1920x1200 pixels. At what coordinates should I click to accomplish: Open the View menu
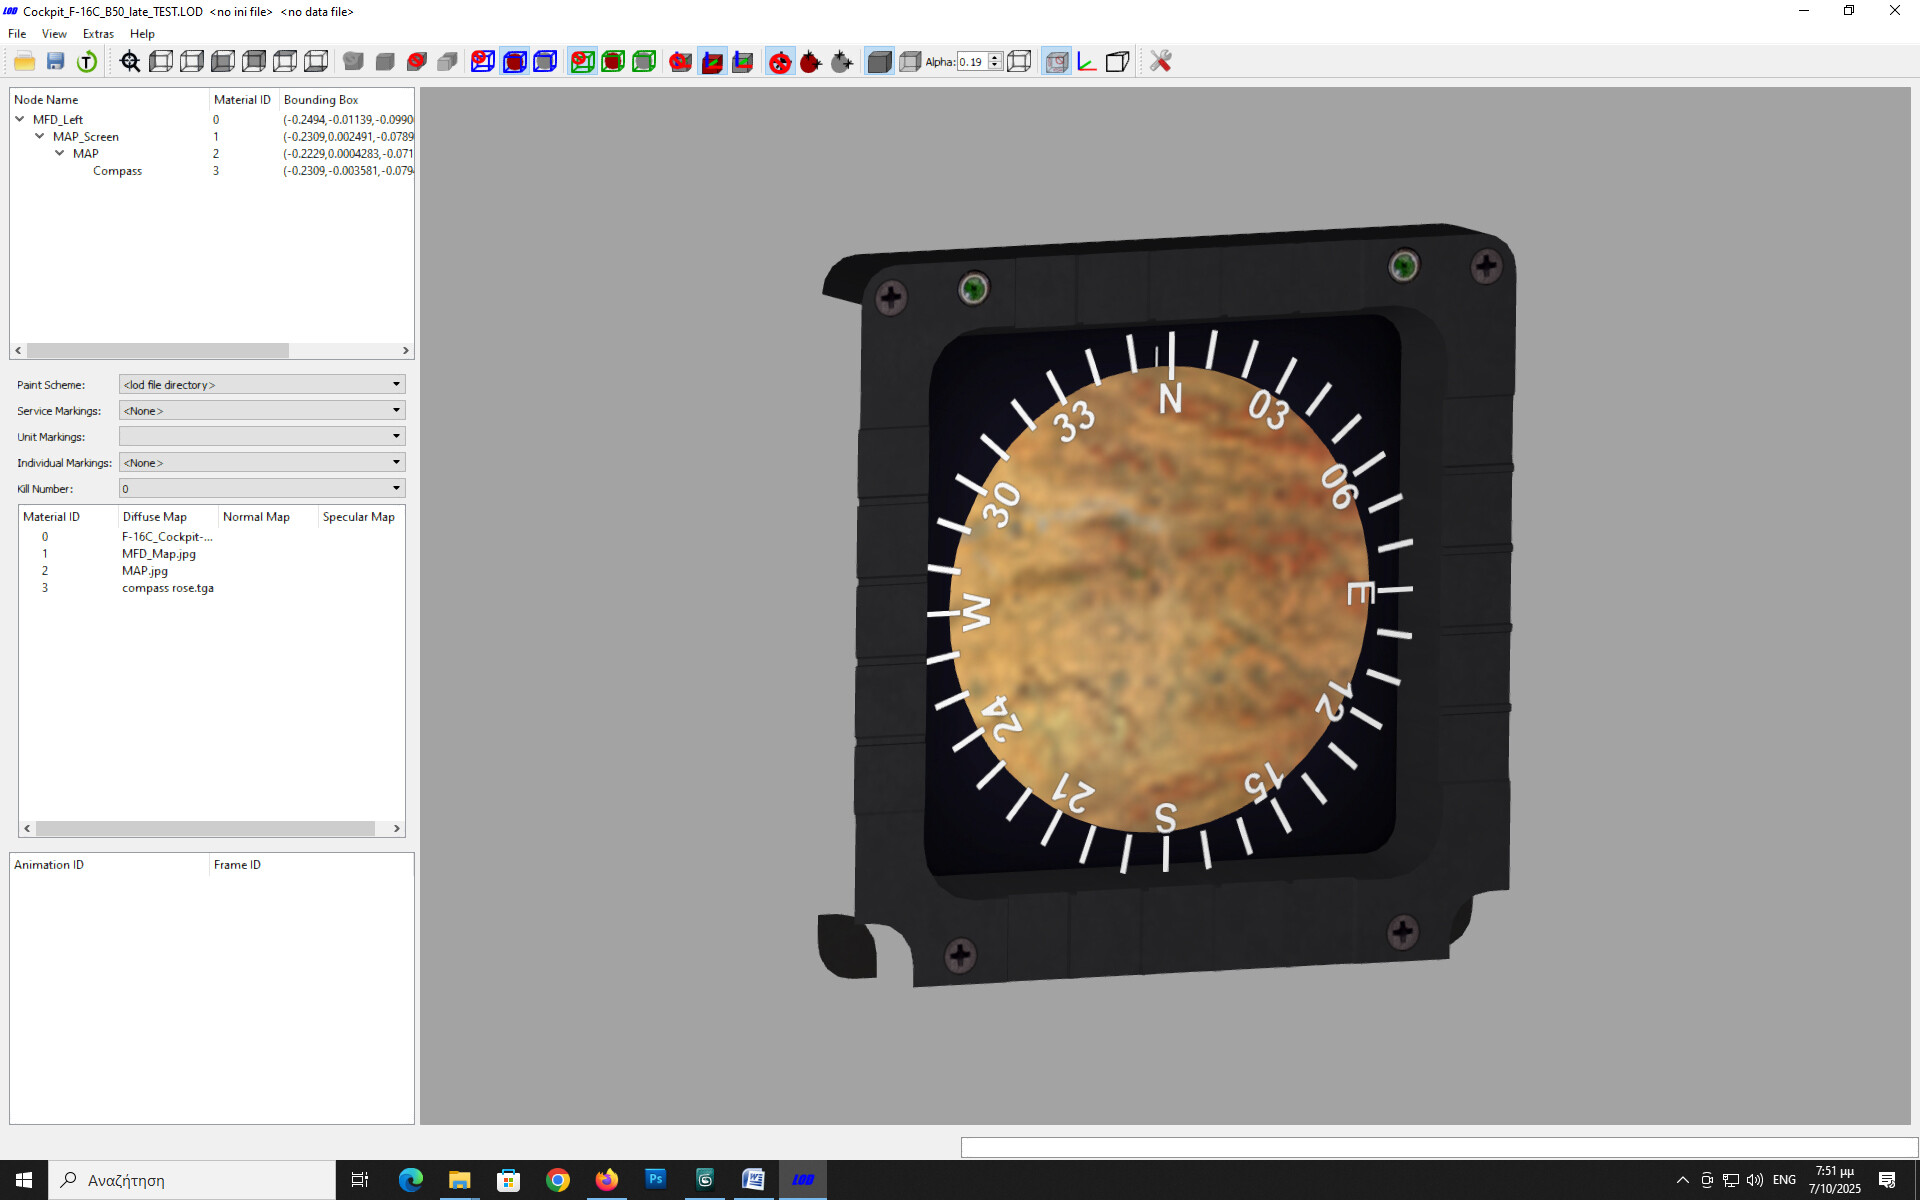pos(54,34)
